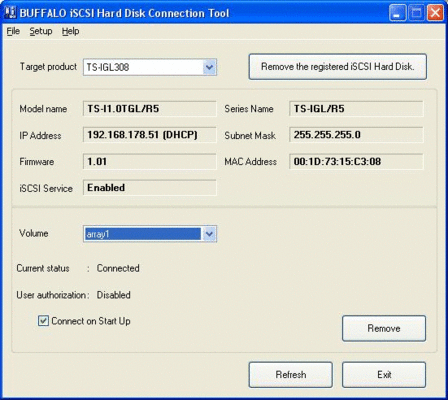448x400 pixels.
Task: Expand the Volume dropdown arrow
Action: tap(209, 234)
